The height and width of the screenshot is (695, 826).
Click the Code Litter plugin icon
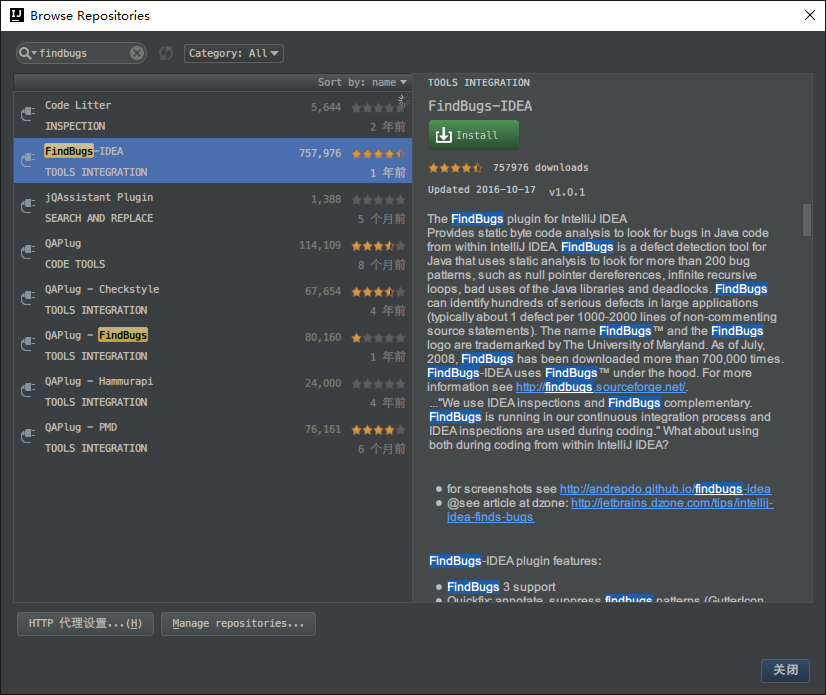(x=28, y=116)
